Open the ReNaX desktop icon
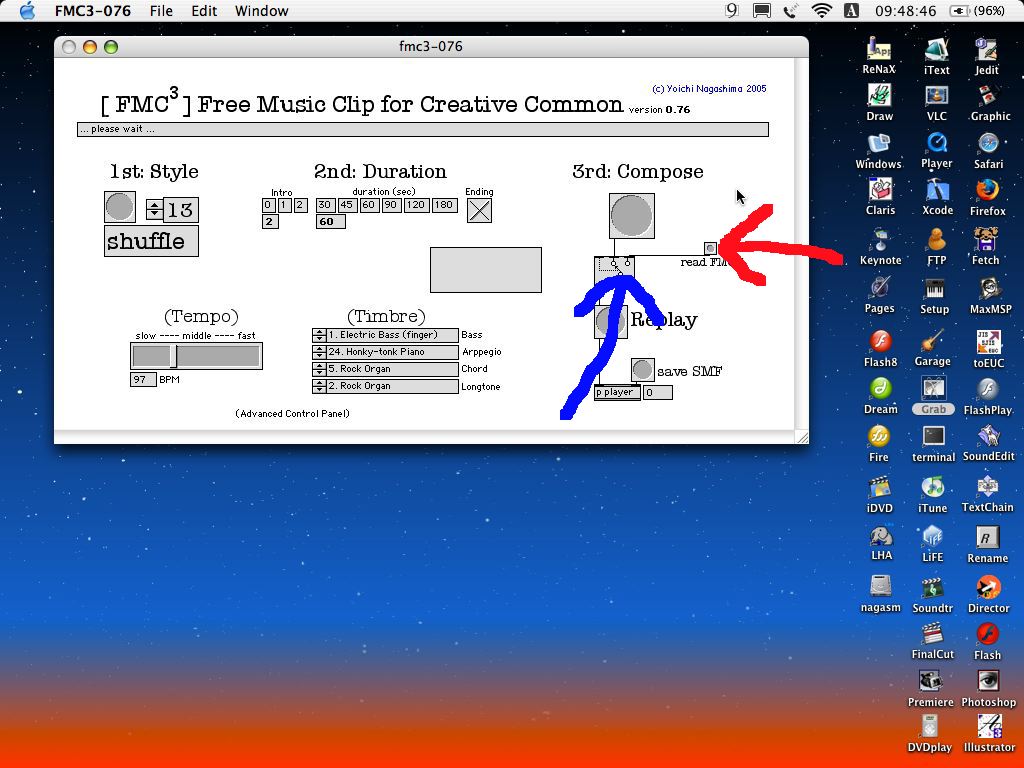 879,56
